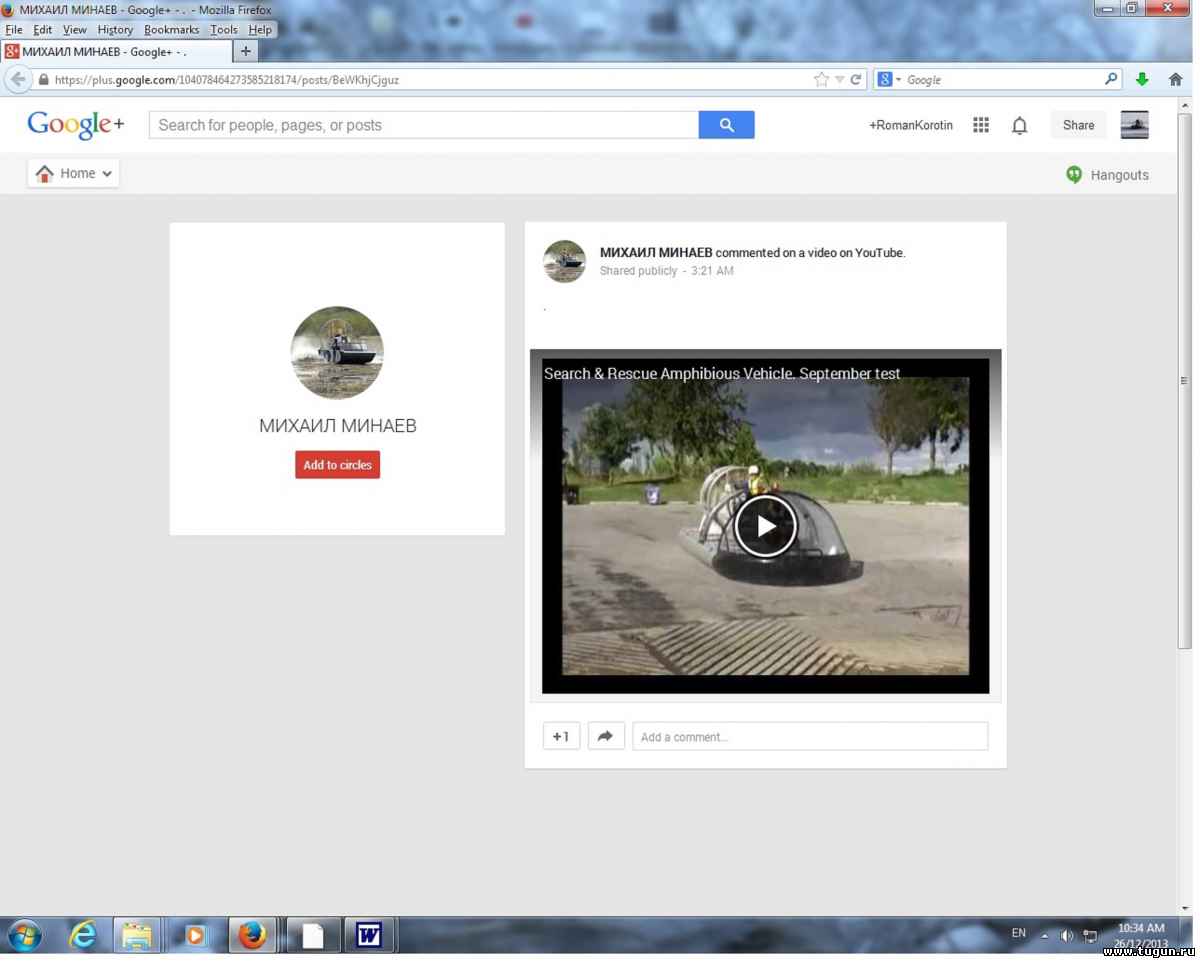The width and height of the screenshot is (1200, 961).
Task: Reload the page using the refresh icon
Action: pyautogui.click(x=856, y=79)
